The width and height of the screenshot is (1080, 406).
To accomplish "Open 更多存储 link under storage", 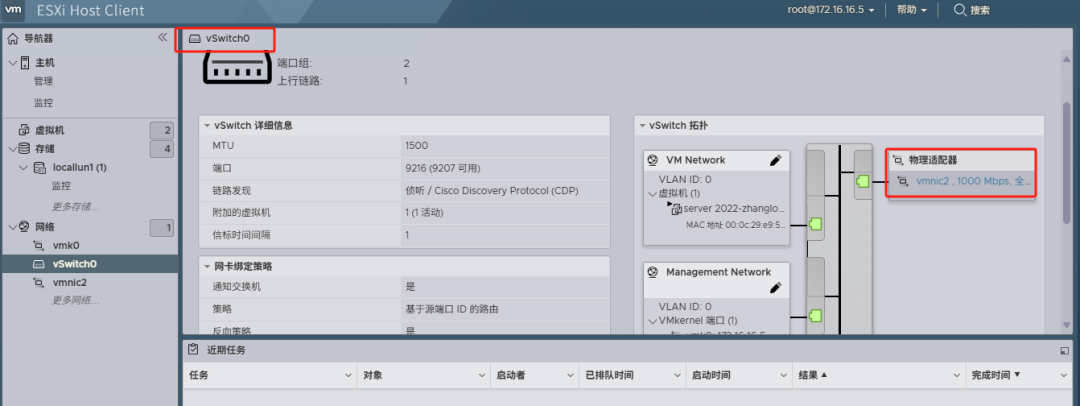I will [76, 207].
